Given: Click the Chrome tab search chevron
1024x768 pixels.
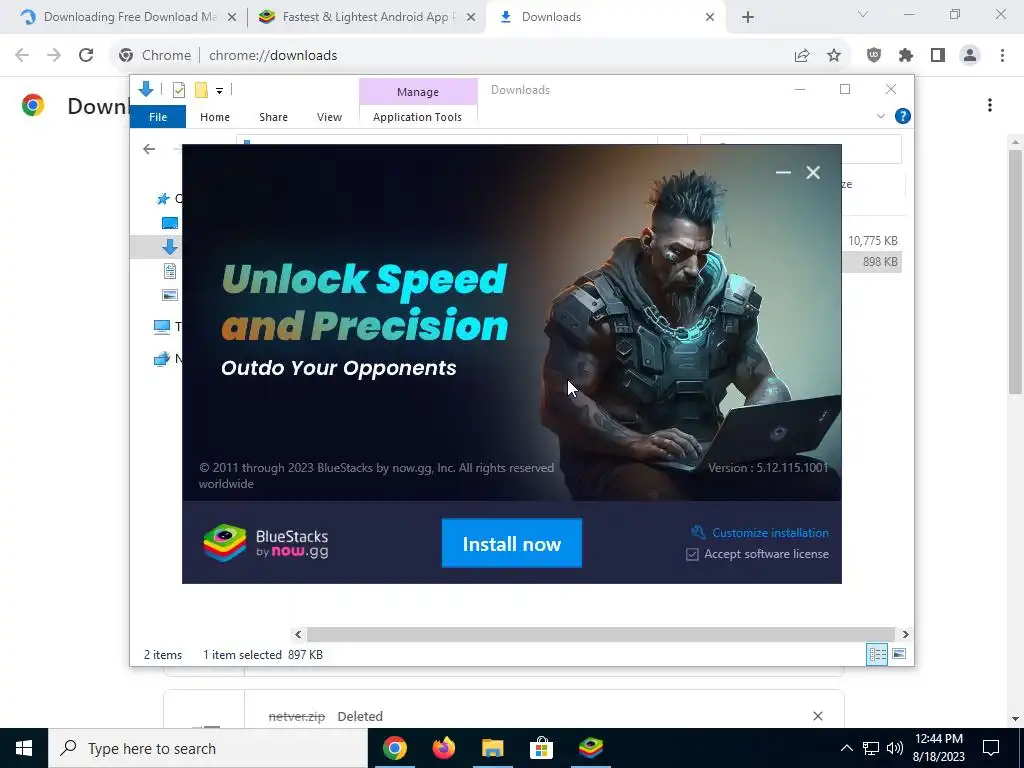Looking at the screenshot, I should (863, 14).
